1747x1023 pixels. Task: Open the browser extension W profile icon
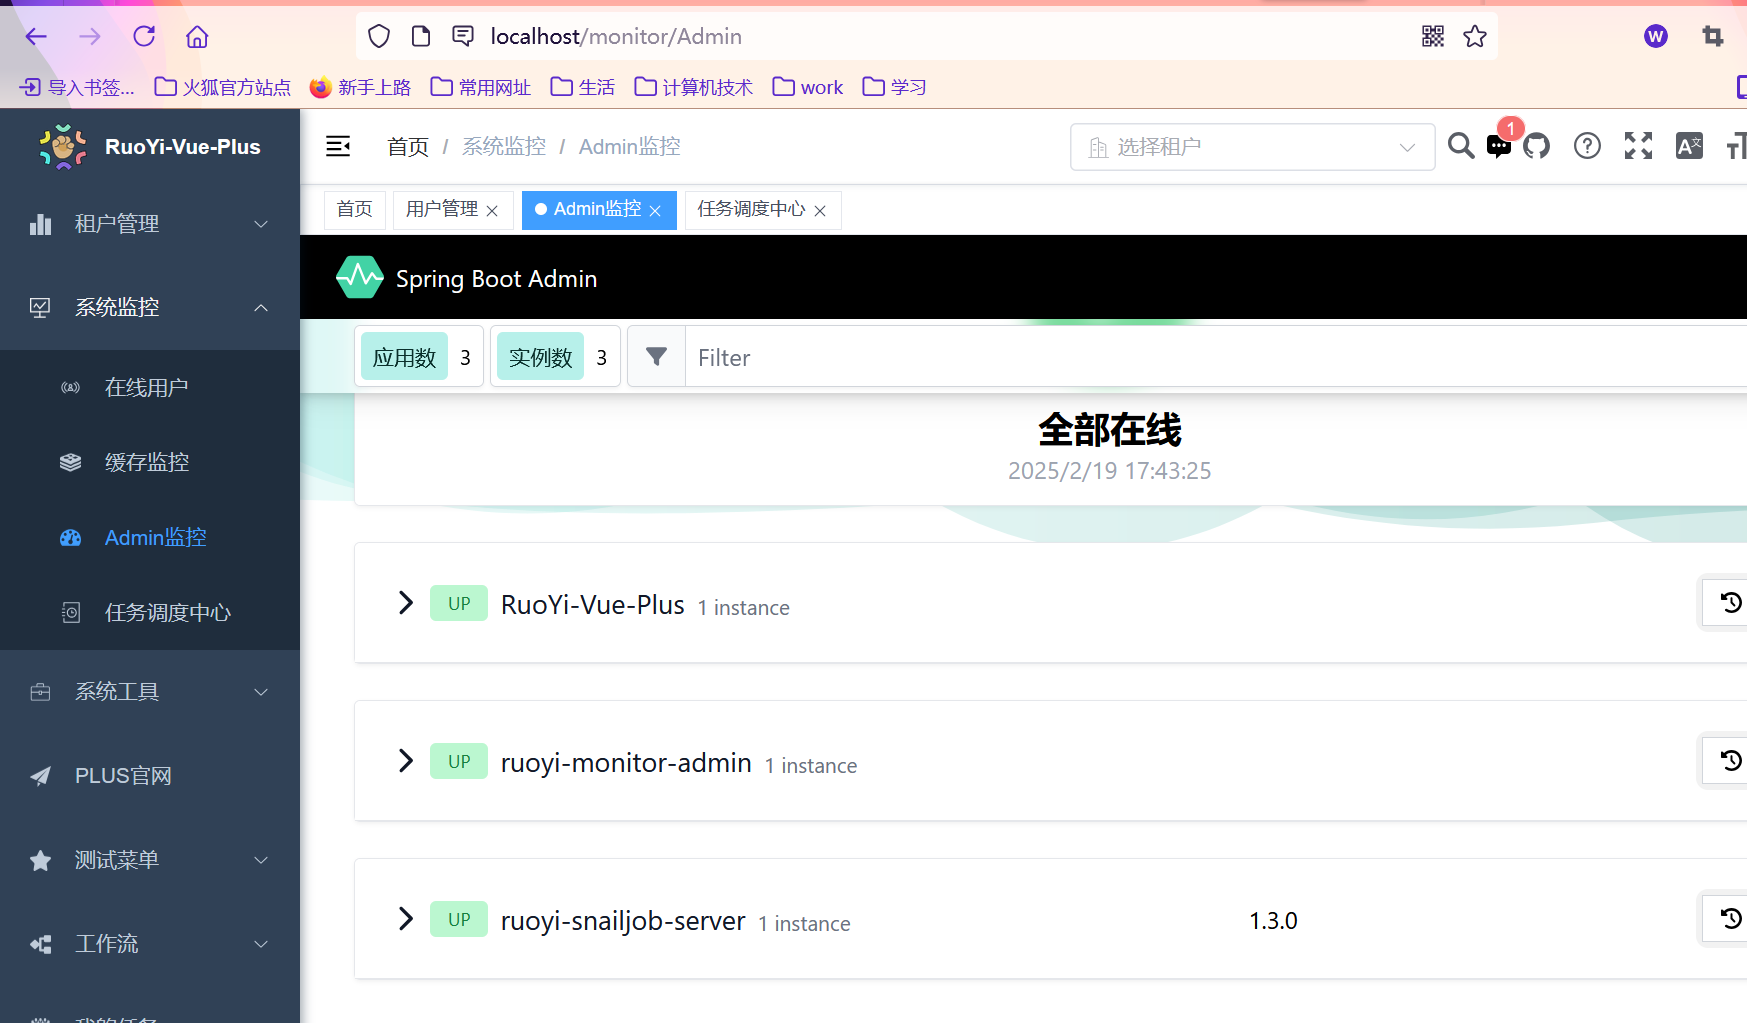click(1656, 37)
